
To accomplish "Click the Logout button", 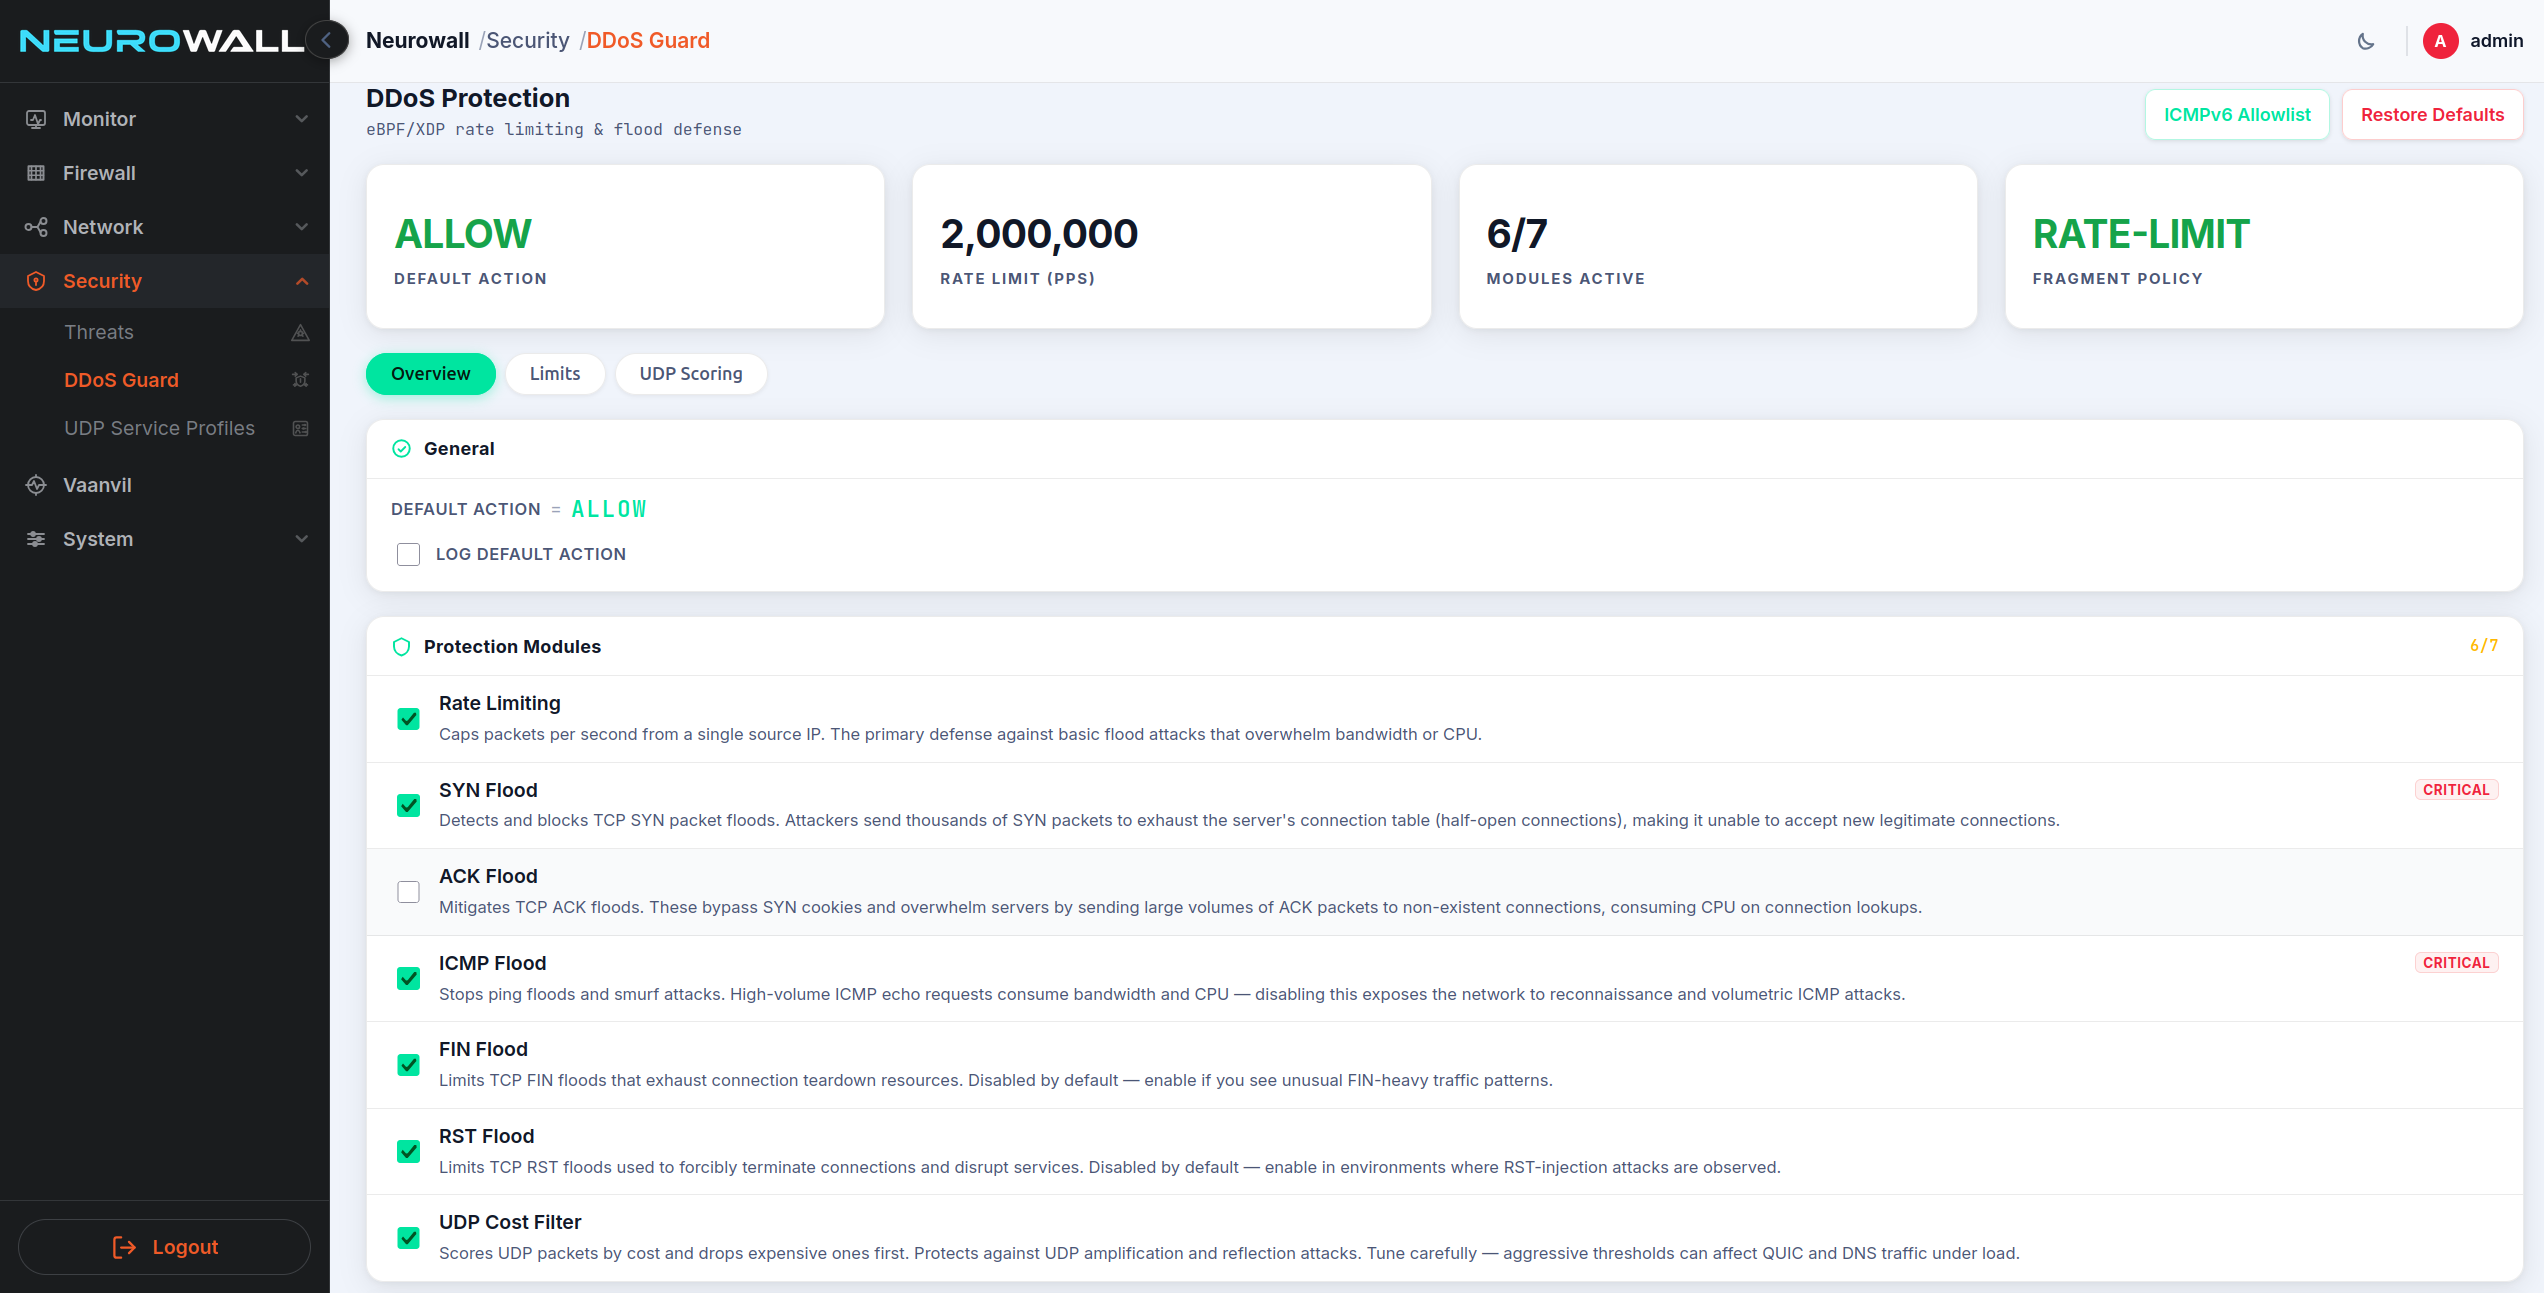I will coord(164,1247).
